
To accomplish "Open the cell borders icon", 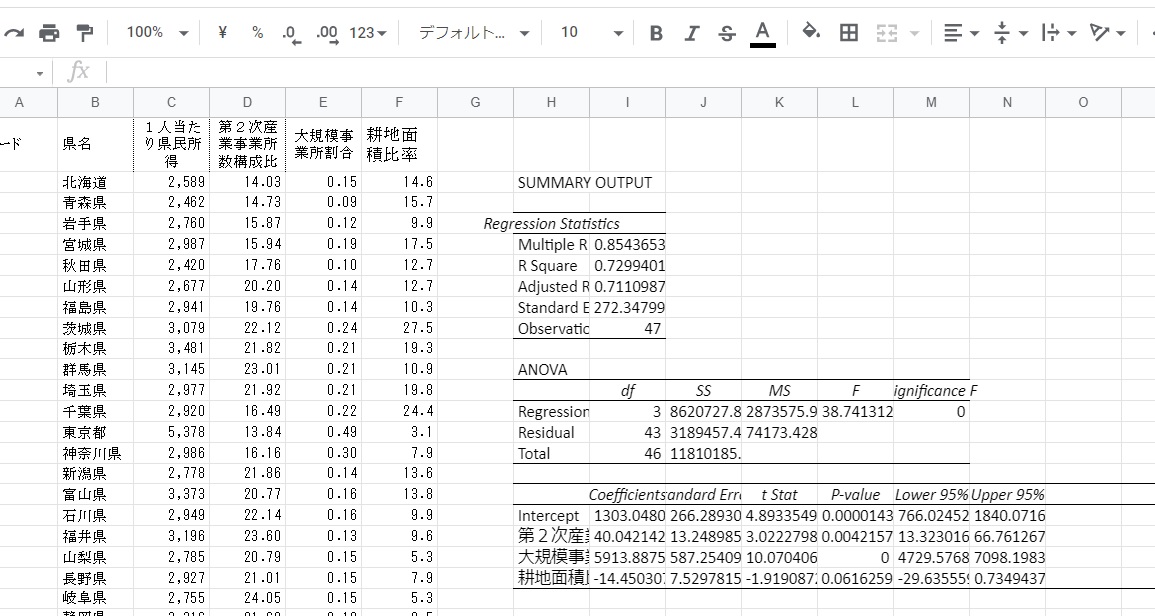I will tap(849, 32).
